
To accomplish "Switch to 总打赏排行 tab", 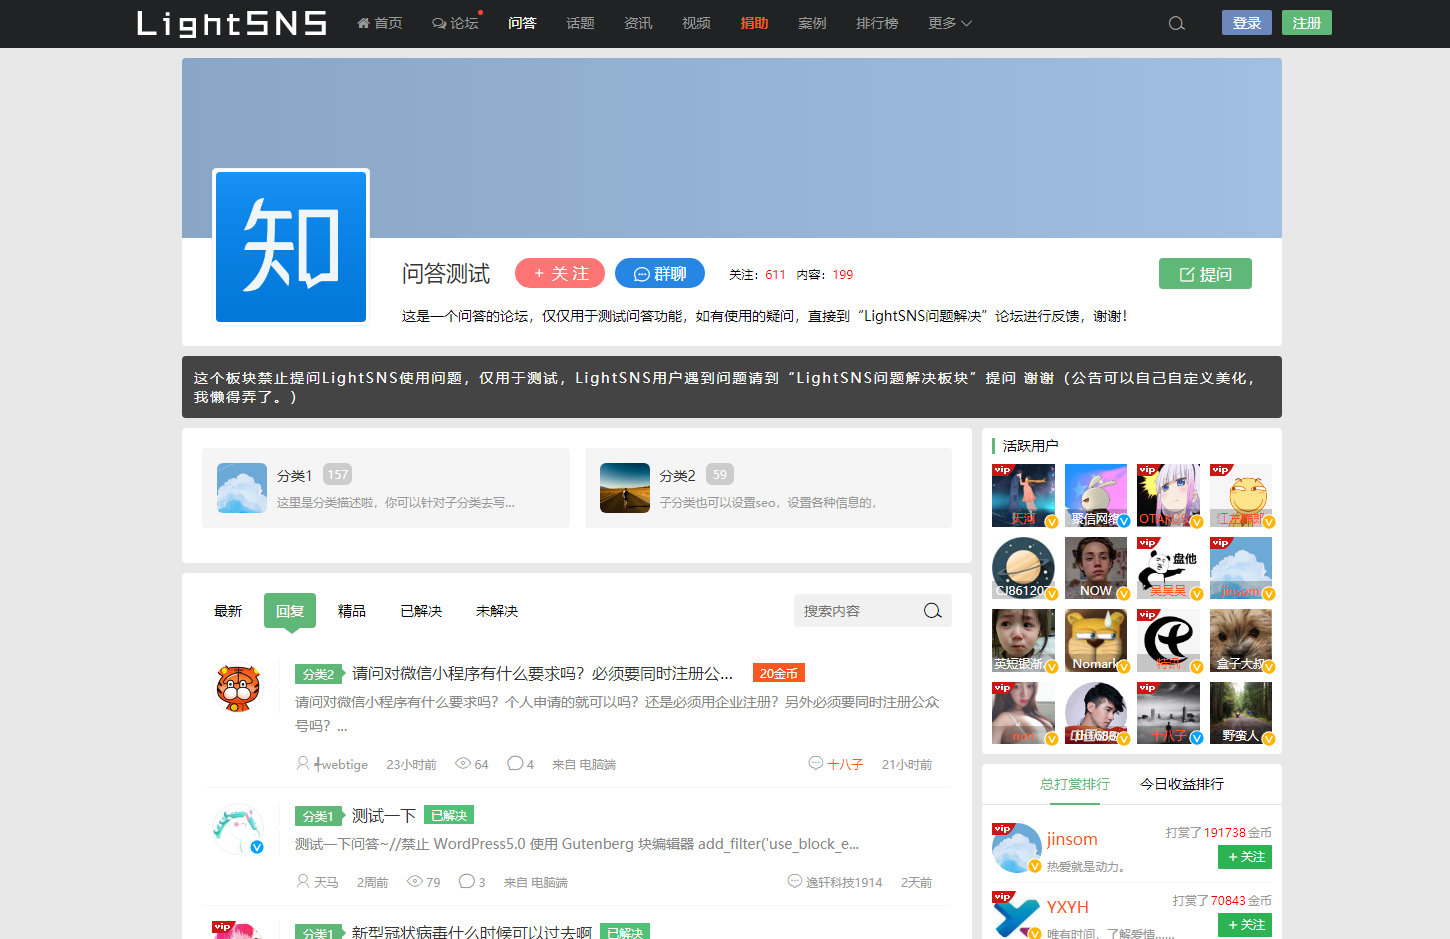I will click(1075, 784).
